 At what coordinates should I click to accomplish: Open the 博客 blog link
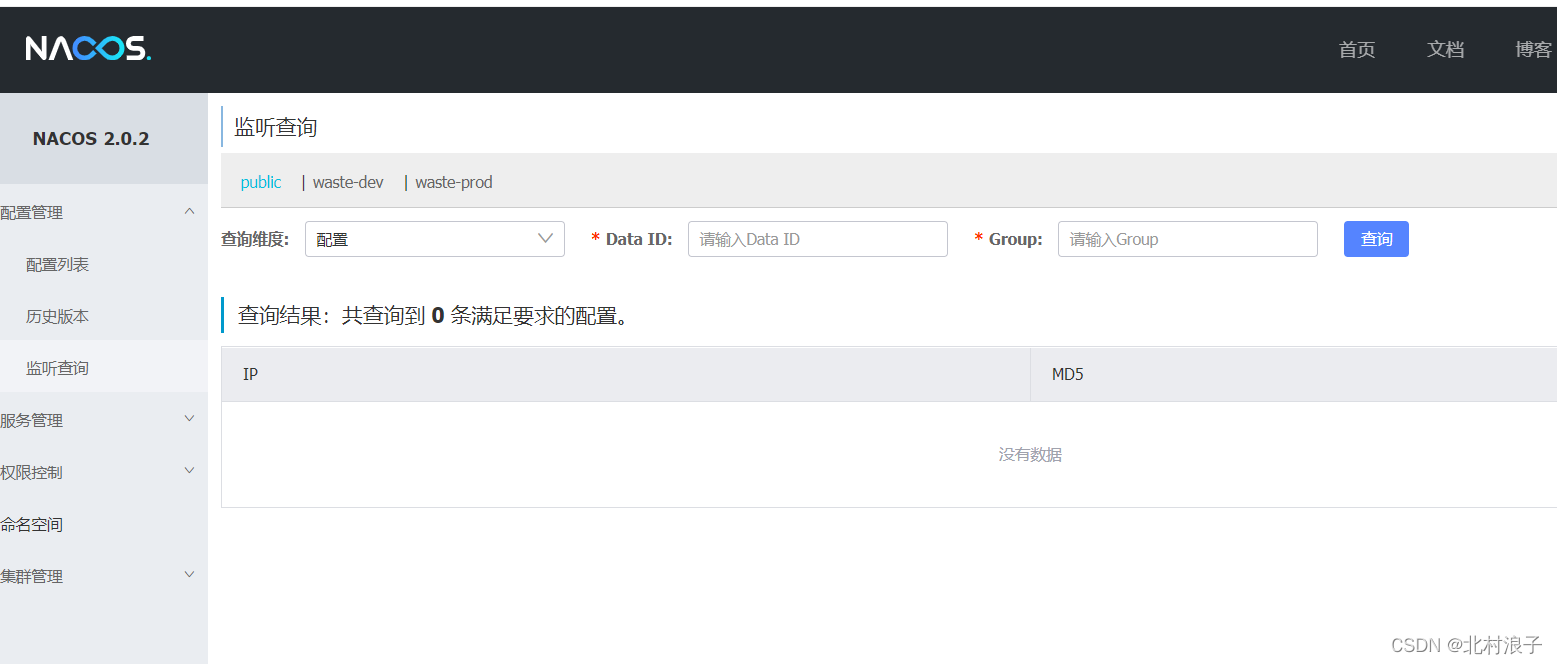1533,50
